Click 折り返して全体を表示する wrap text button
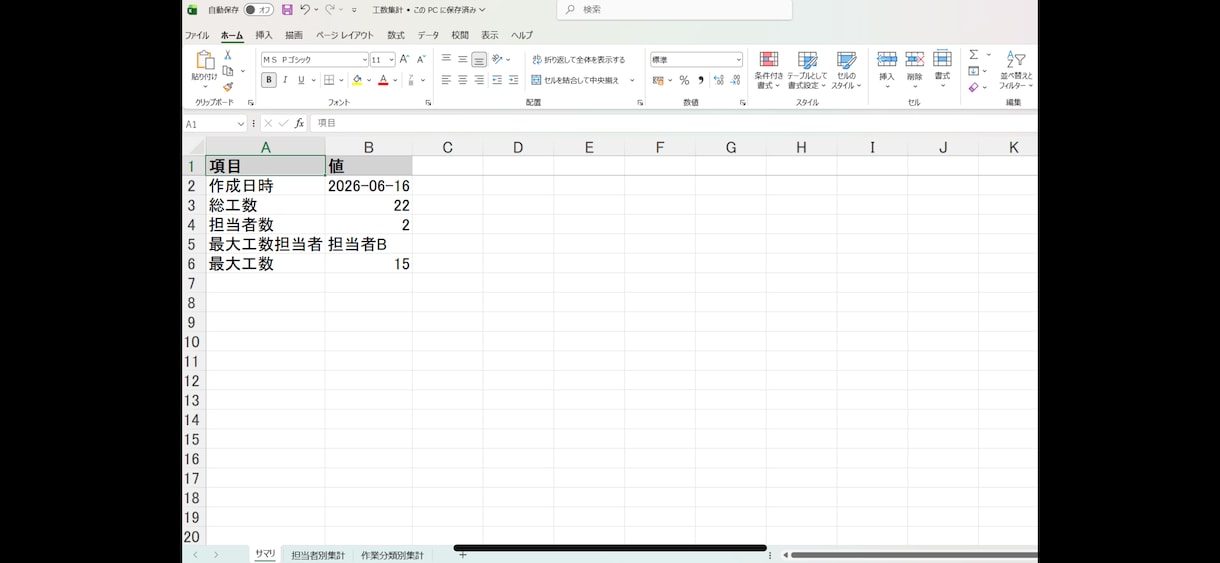This screenshot has height=563, width=1220. [x=579, y=60]
